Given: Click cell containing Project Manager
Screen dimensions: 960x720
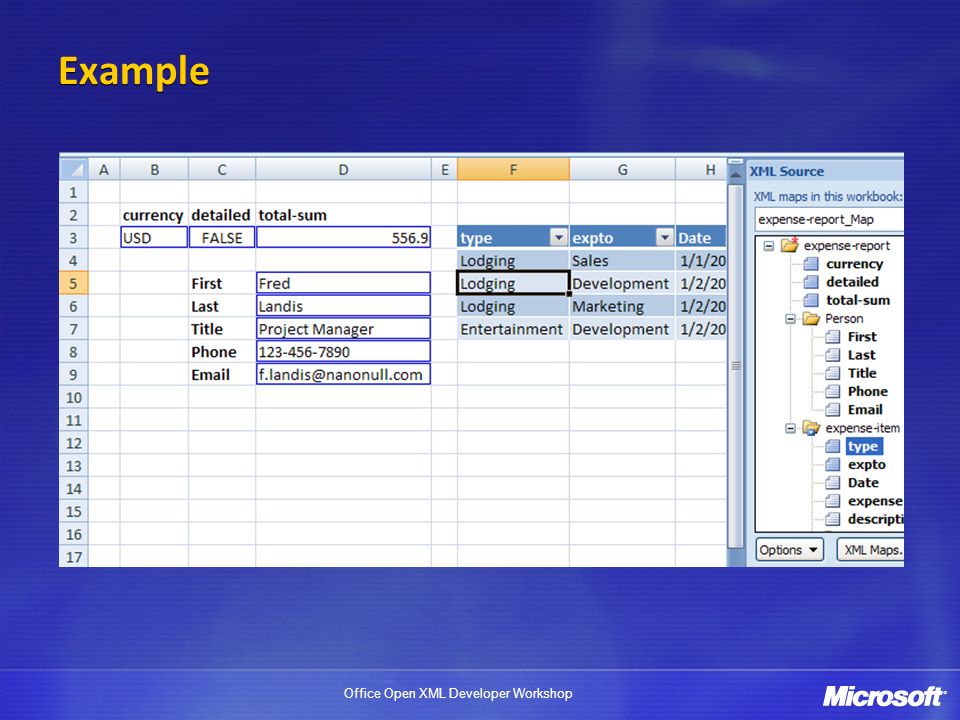Looking at the screenshot, I should pos(343,329).
